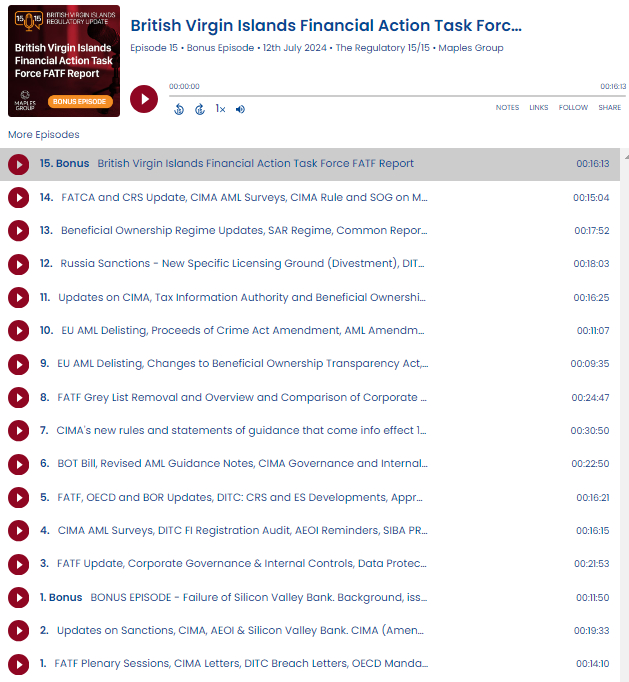This screenshot has height=682, width=629.
Task: Play the main episode with large play button
Action: click(144, 99)
